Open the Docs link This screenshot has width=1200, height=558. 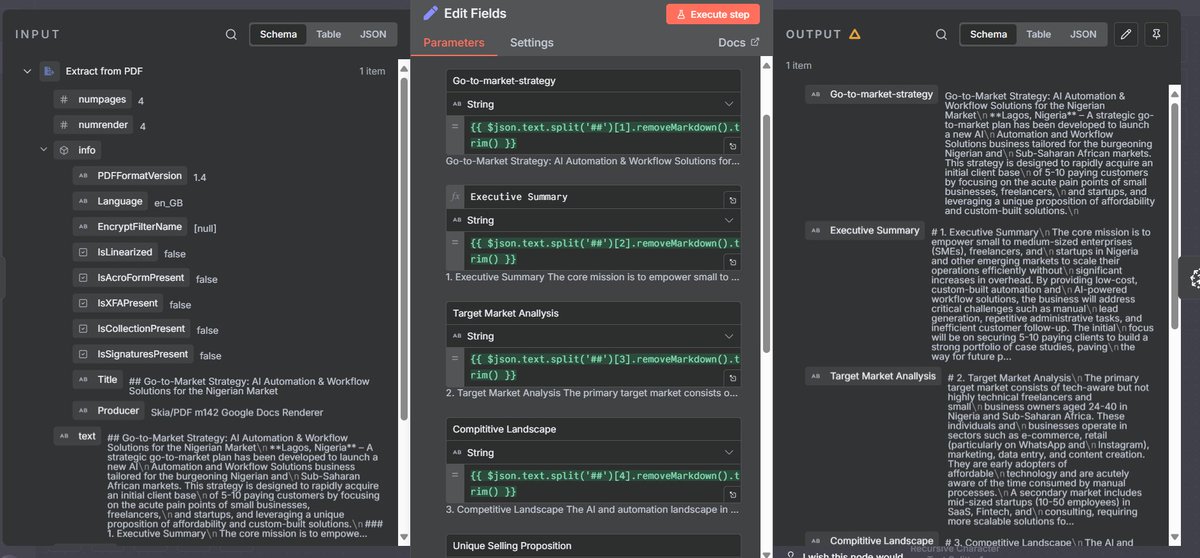pyautogui.click(x=739, y=43)
